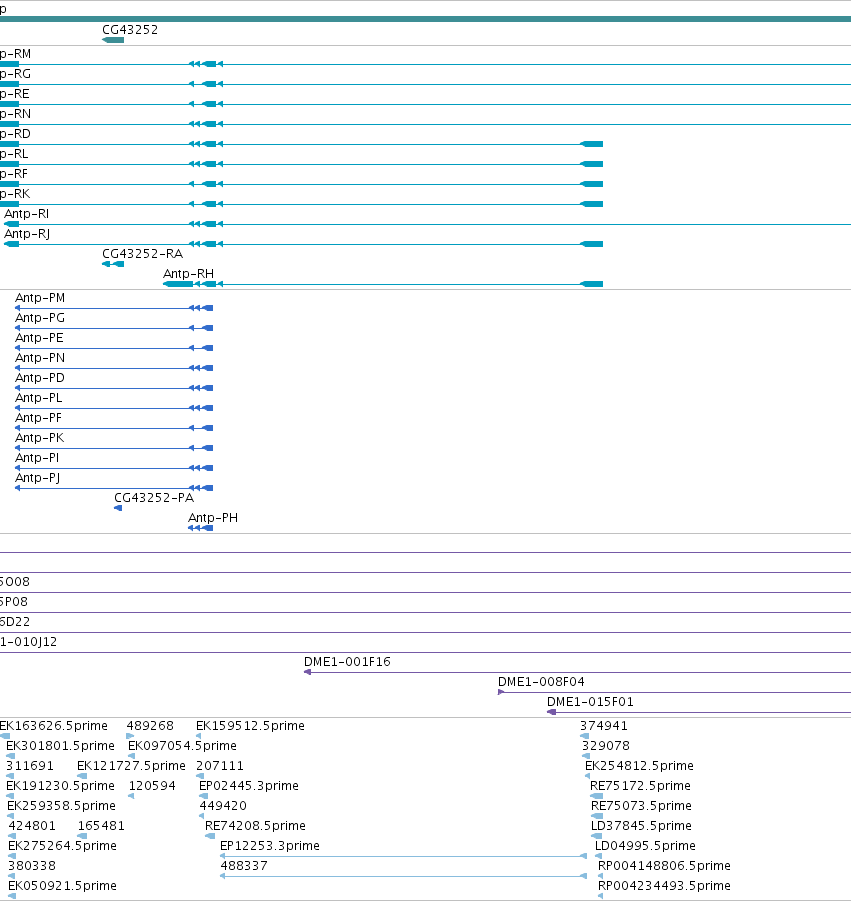Open the 488337 EST label
This screenshot has width=851, height=901.
click(x=244, y=866)
